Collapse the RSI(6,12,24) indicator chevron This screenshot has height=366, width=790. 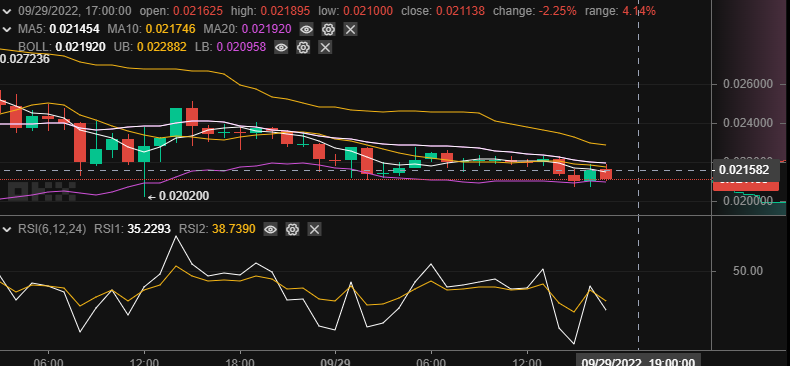(x=7, y=229)
